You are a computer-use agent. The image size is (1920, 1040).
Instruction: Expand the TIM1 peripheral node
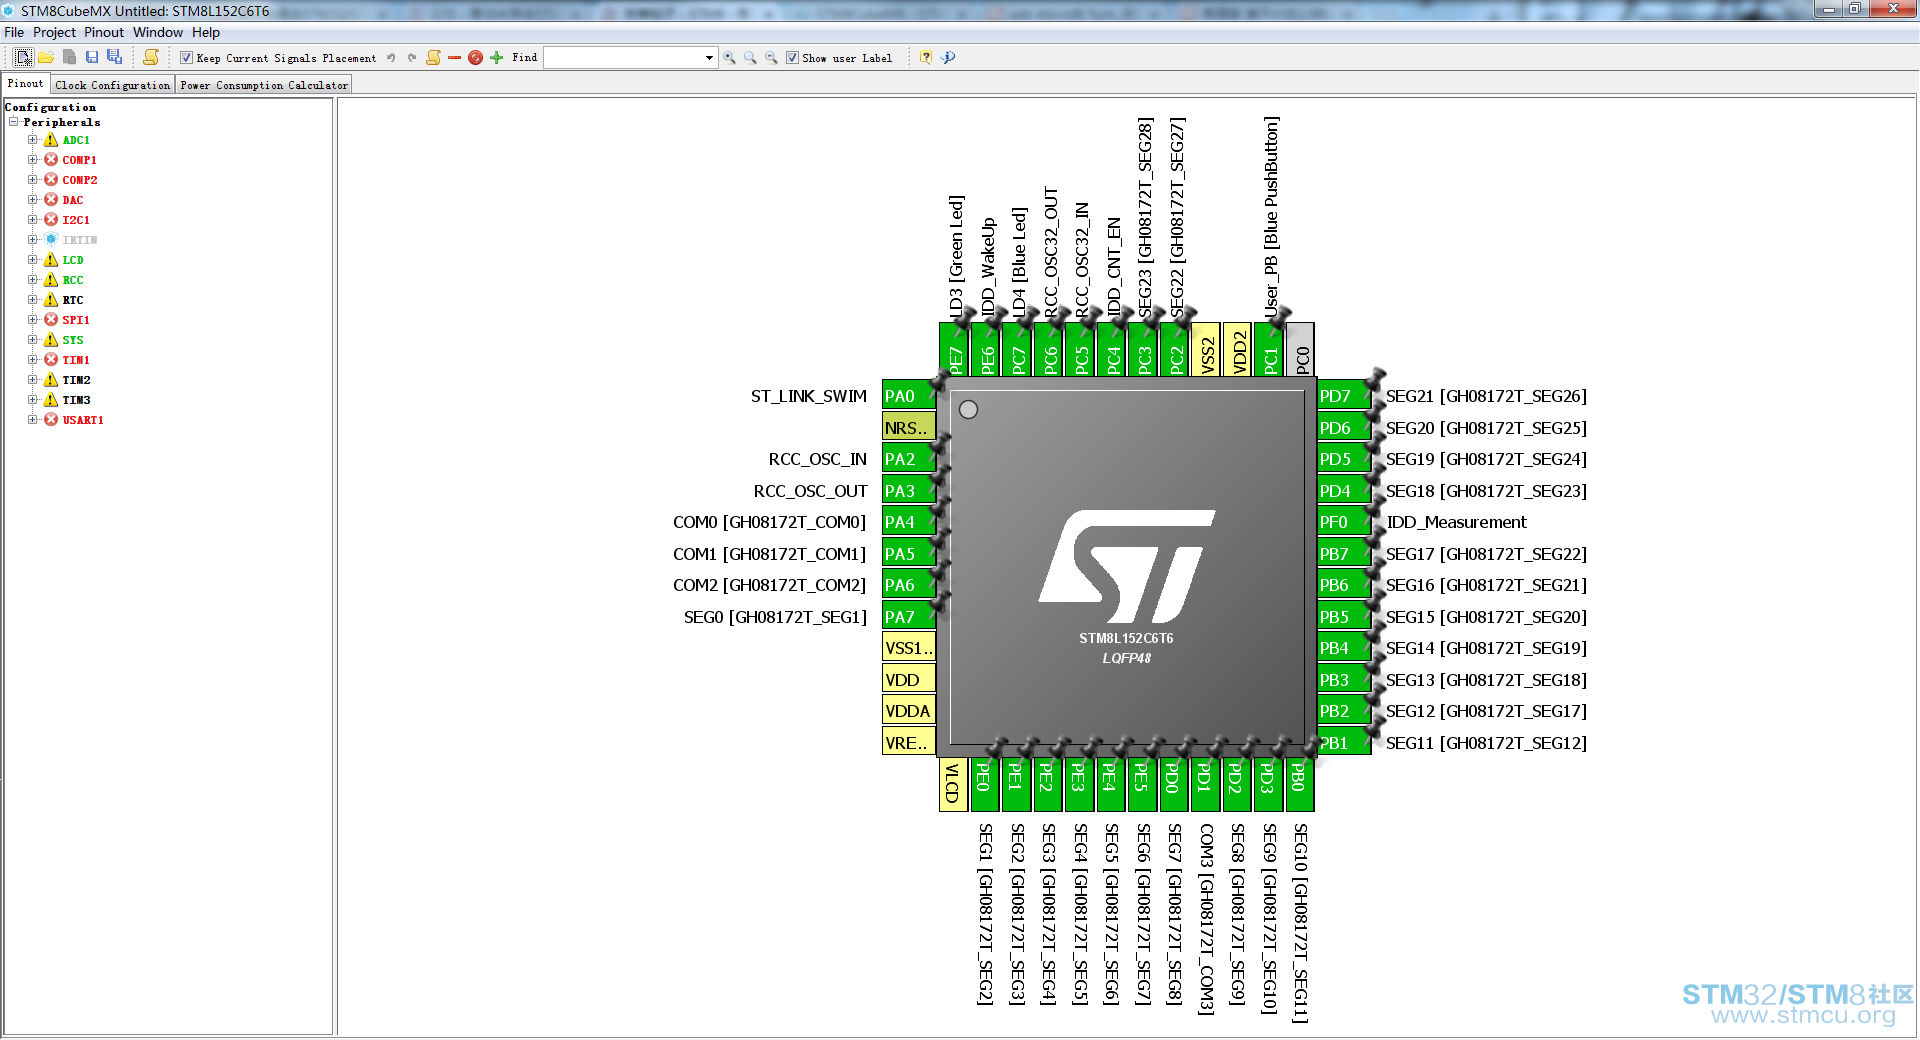coord(32,360)
